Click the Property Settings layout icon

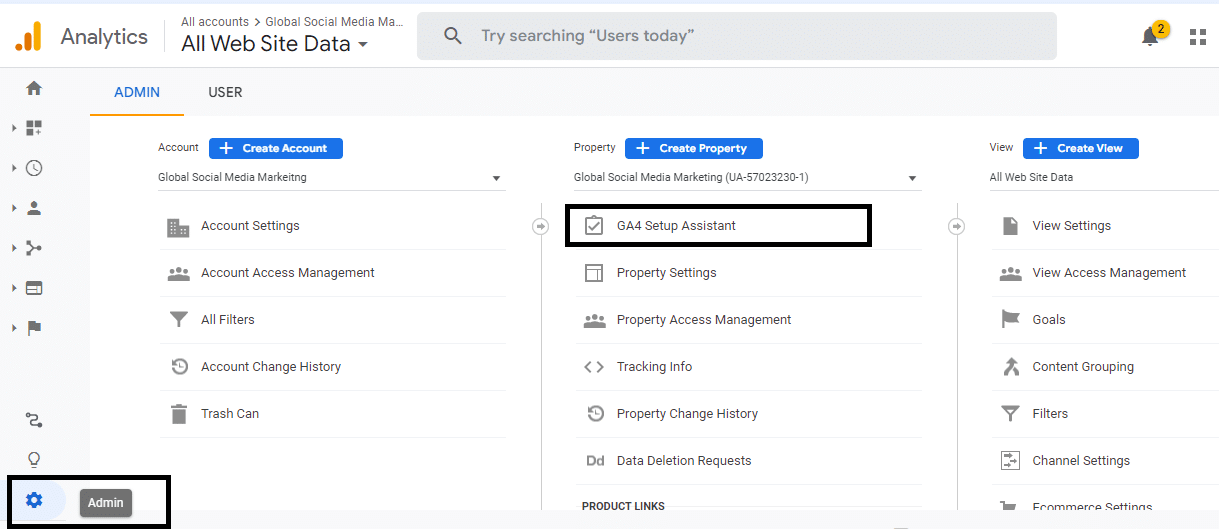click(x=594, y=273)
